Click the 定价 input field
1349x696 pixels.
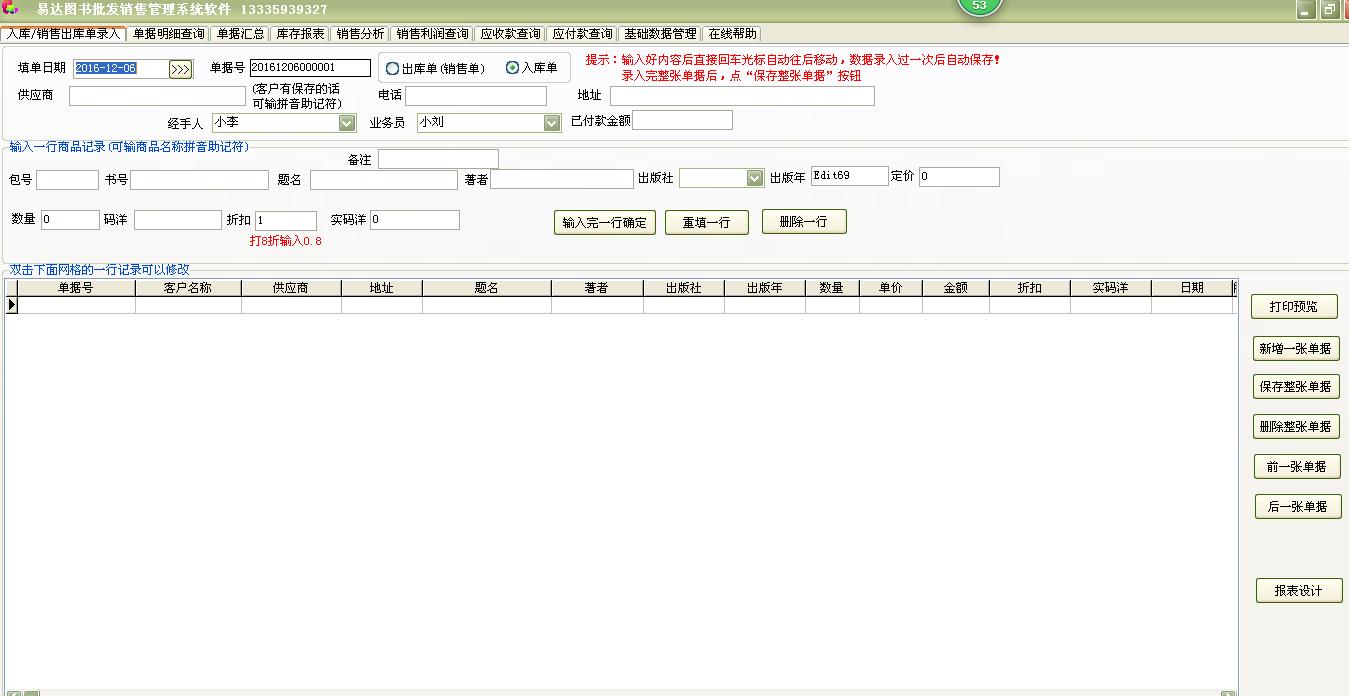pos(959,177)
